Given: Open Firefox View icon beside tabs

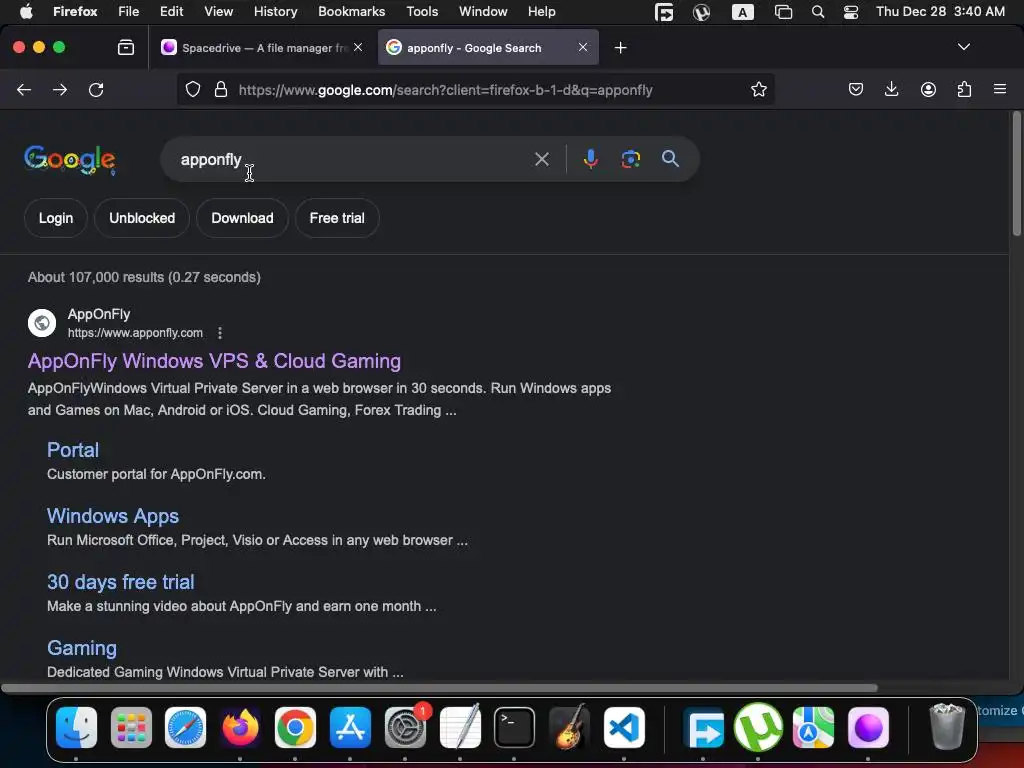Looking at the screenshot, I should pyautogui.click(x=126, y=47).
